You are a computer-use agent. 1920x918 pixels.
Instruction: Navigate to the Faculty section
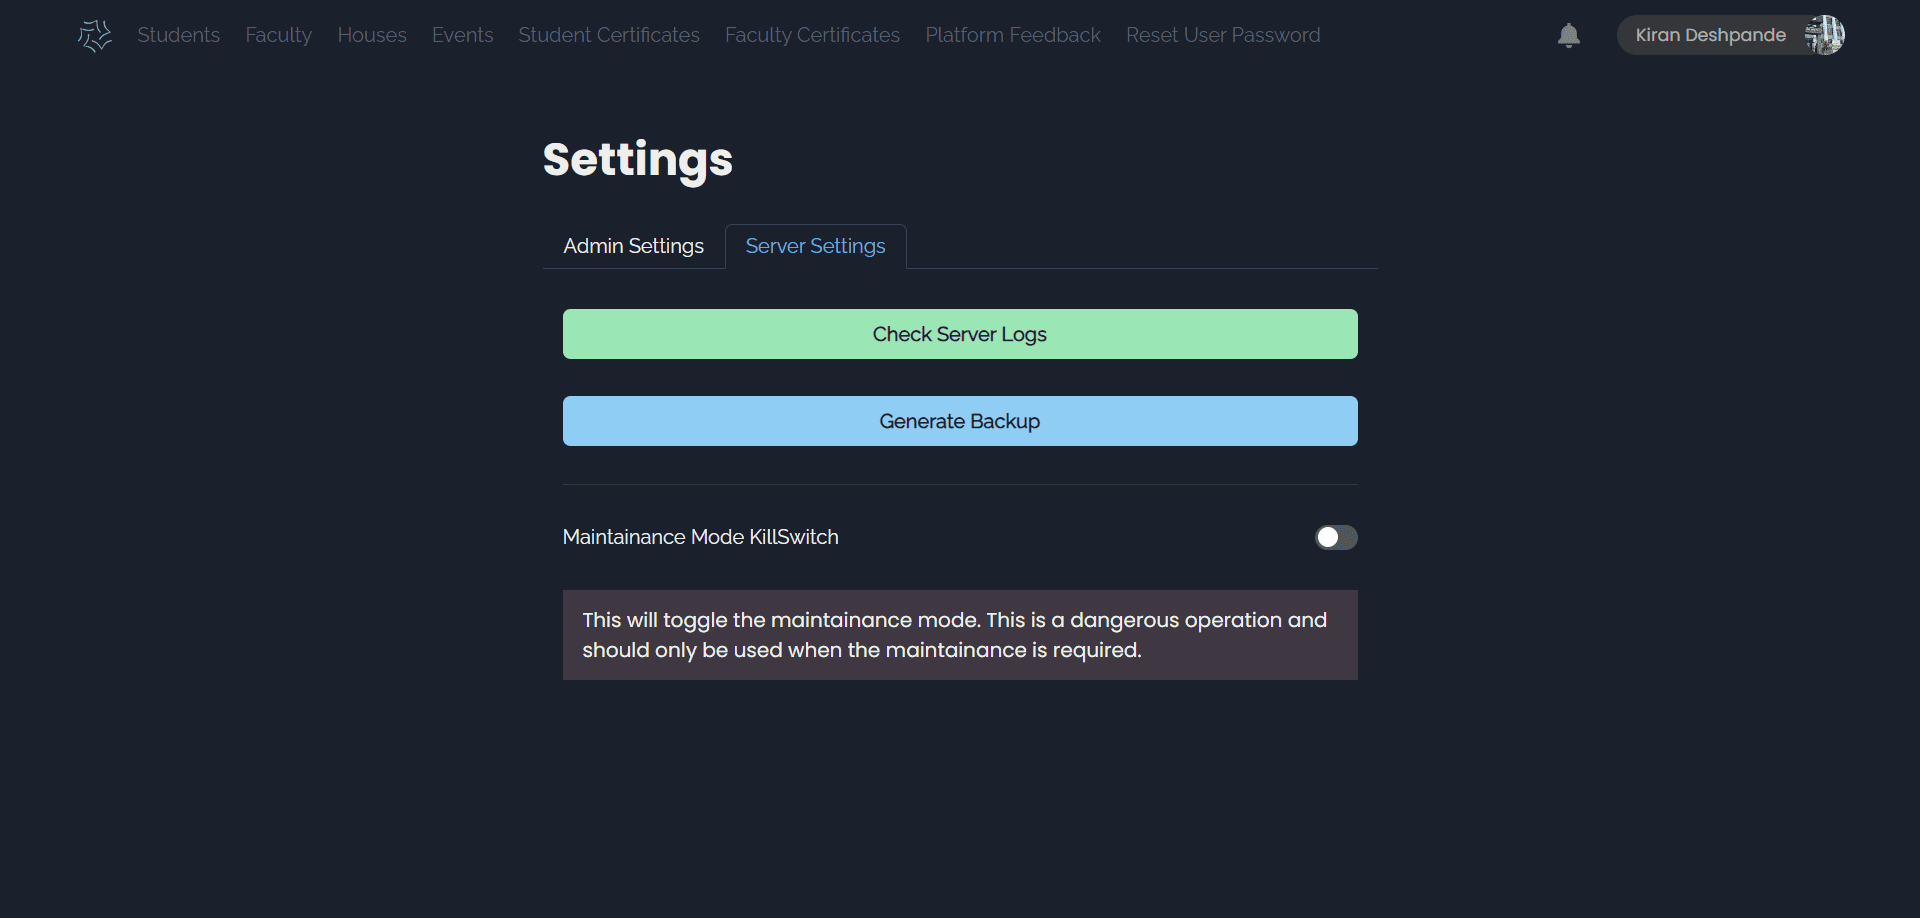click(278, 34)
